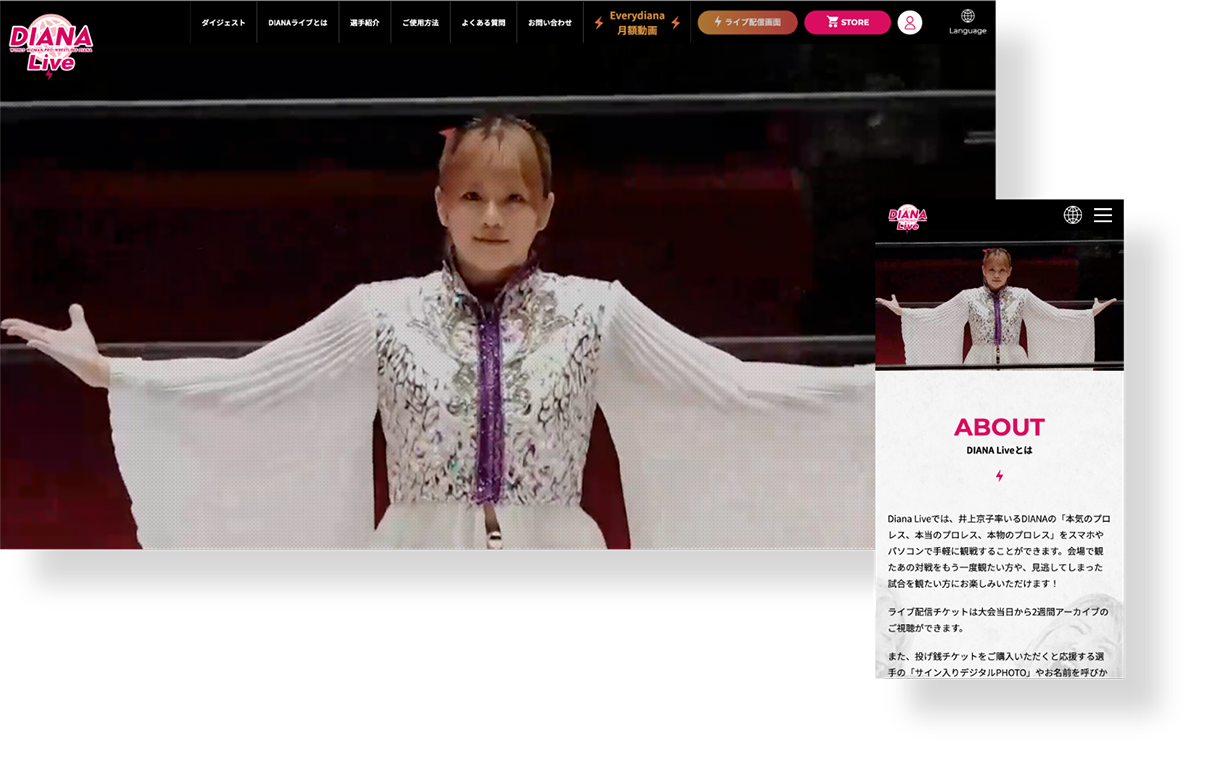Image resolution: width=1220 pixels, height=760 pixels.
Task: Open the user account profile icon
Action: coord(909,23)
